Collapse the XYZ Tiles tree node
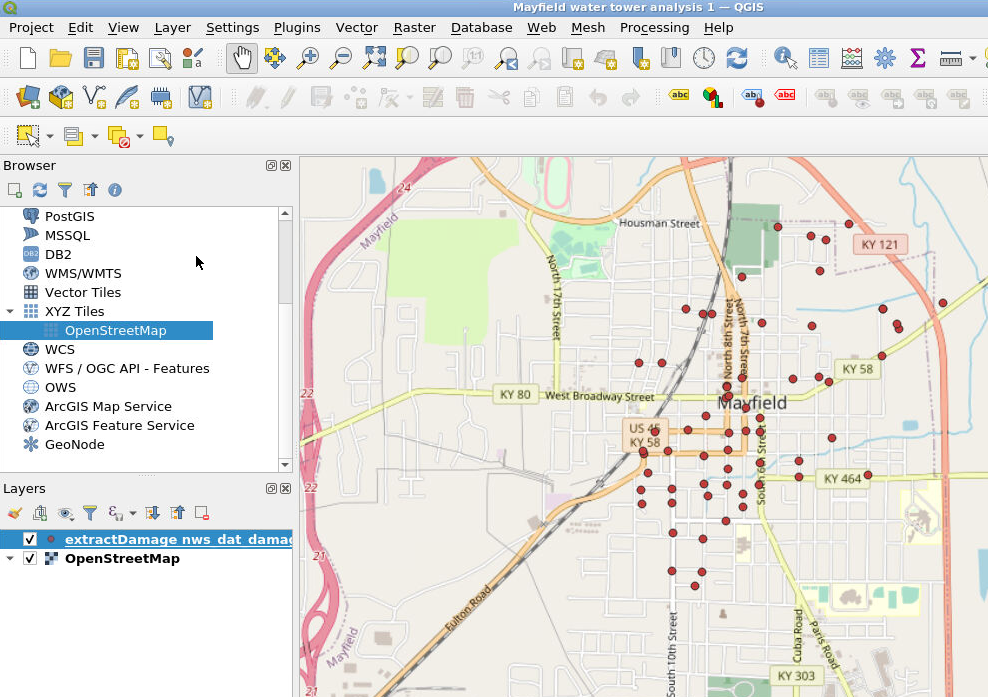 click(10, 312)
